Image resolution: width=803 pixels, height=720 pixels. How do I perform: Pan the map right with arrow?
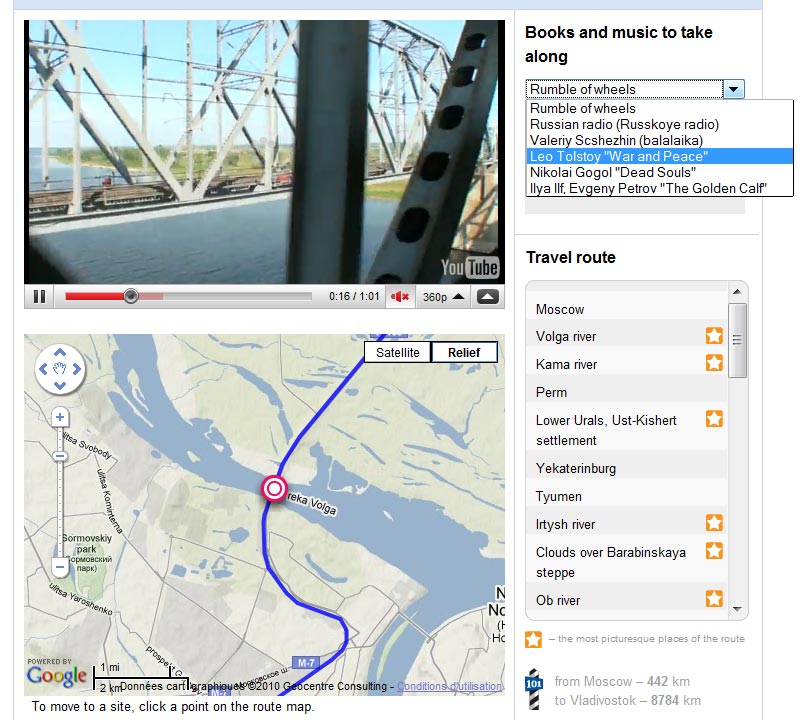[x=77, y=369]
